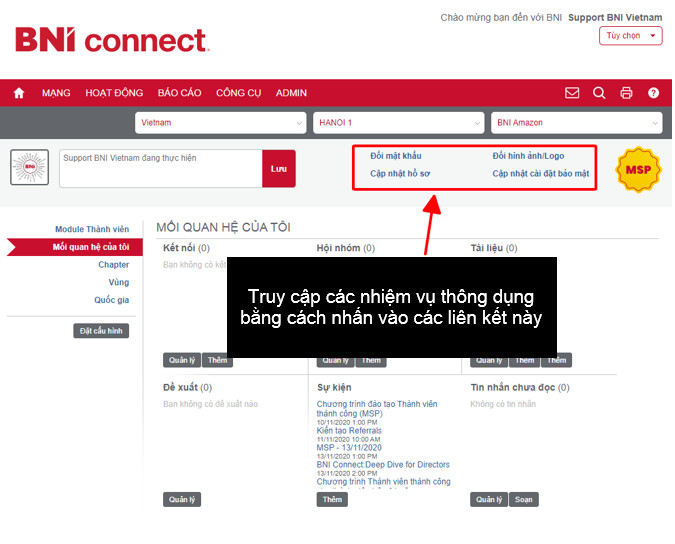Click the Đổi hình ảnh/Logo link
Image resolution: width=675 pixels, height=544 pixels.
(528, 156)
